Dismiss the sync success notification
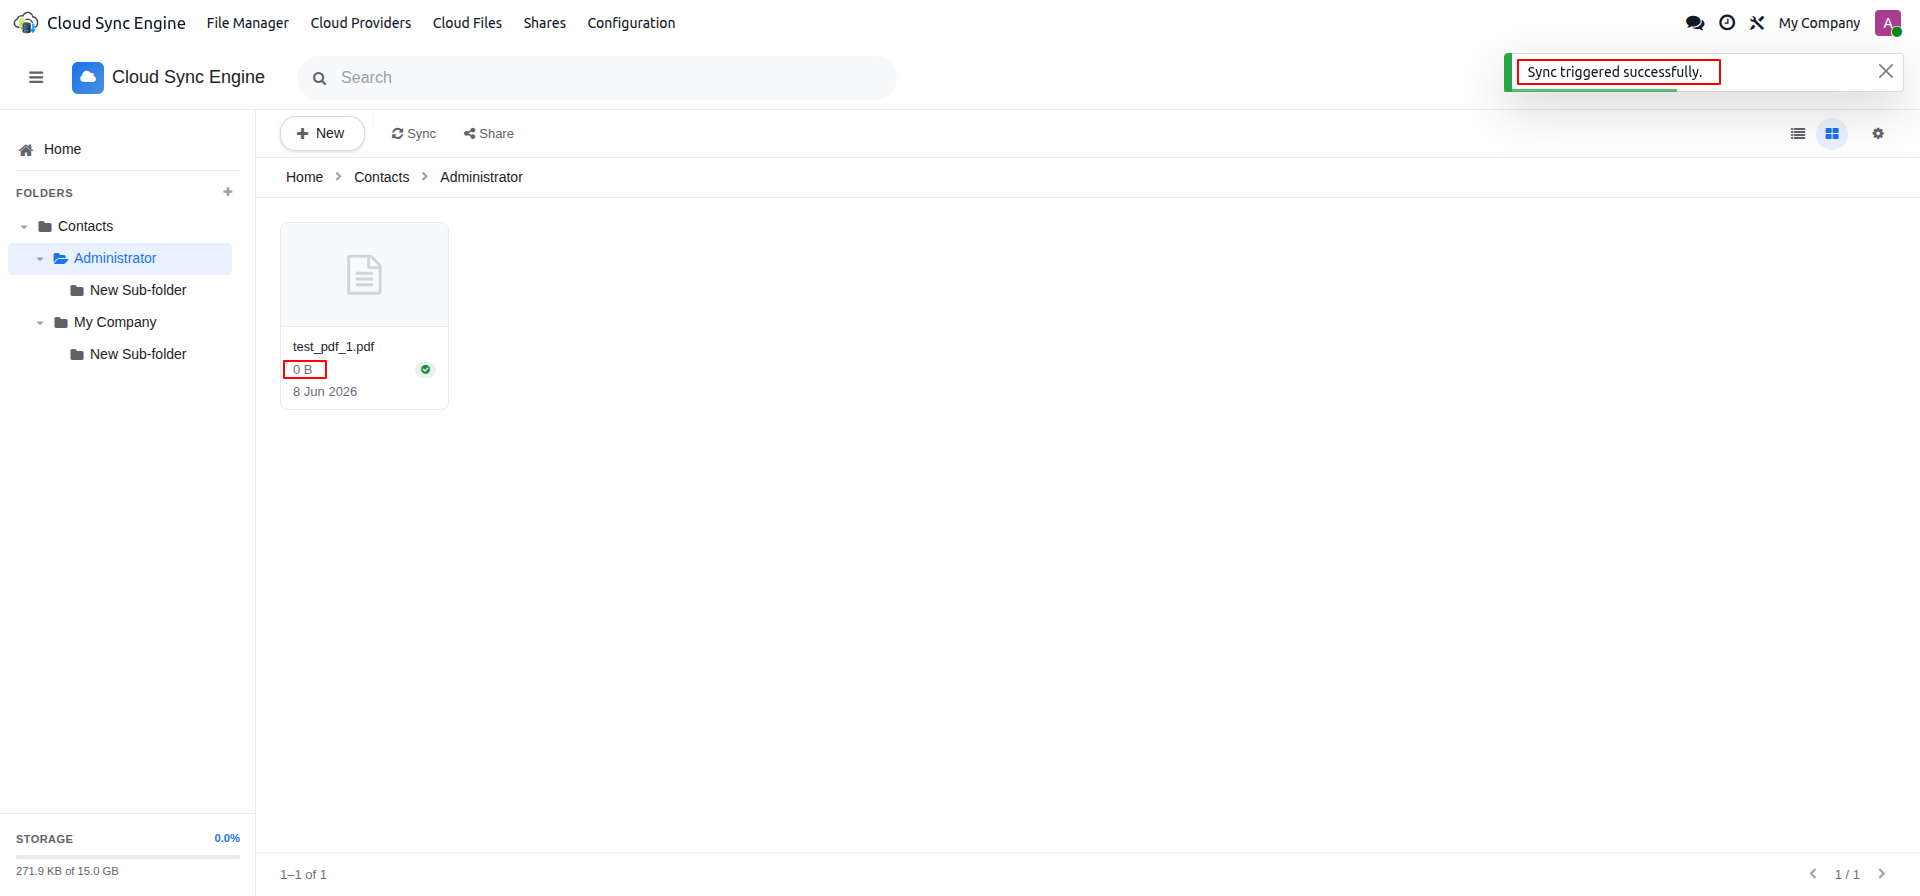The width and height of the screenshot is (1920, 896). 1886,71
